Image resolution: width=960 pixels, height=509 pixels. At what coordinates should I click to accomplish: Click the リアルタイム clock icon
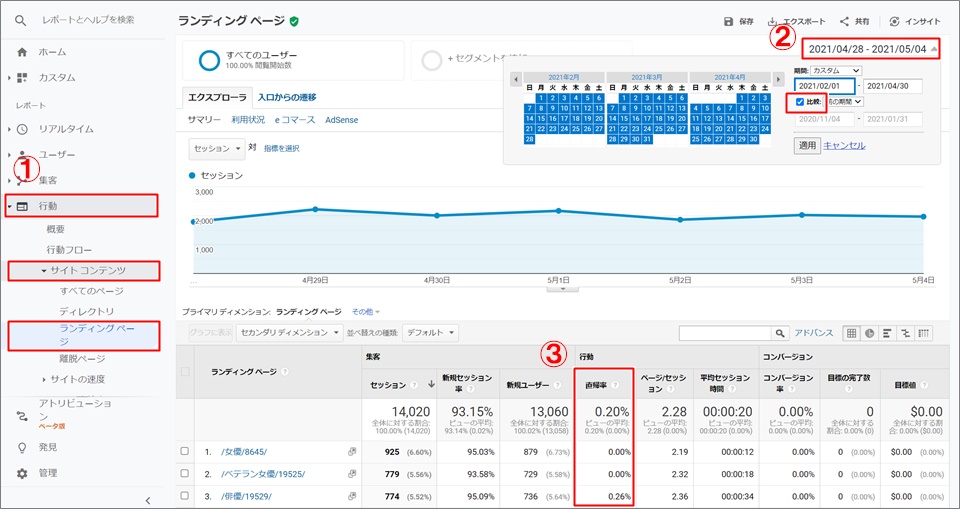22,129
